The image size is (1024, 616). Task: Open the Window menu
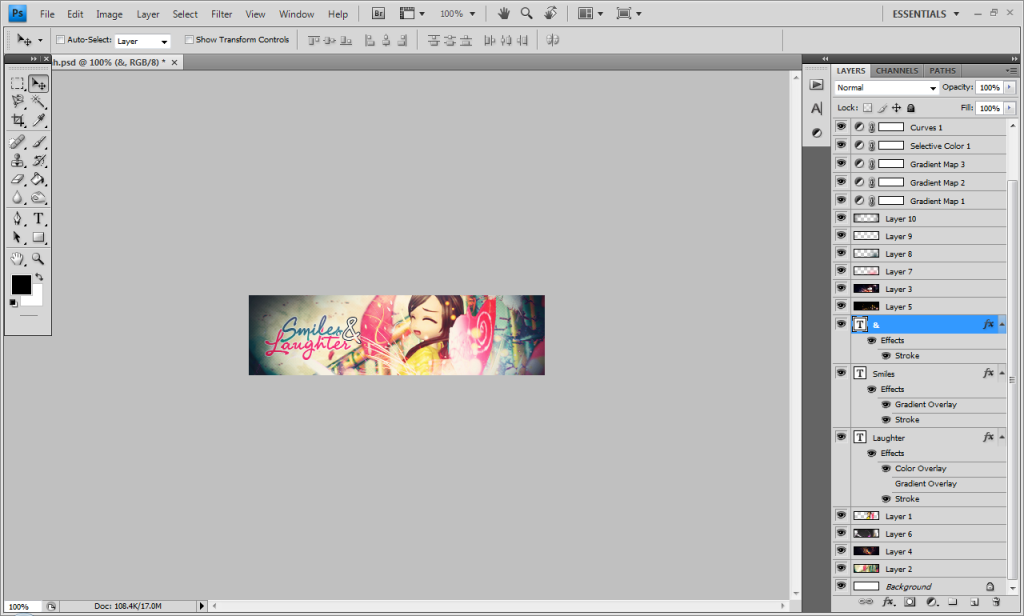[x=296, y=14]
